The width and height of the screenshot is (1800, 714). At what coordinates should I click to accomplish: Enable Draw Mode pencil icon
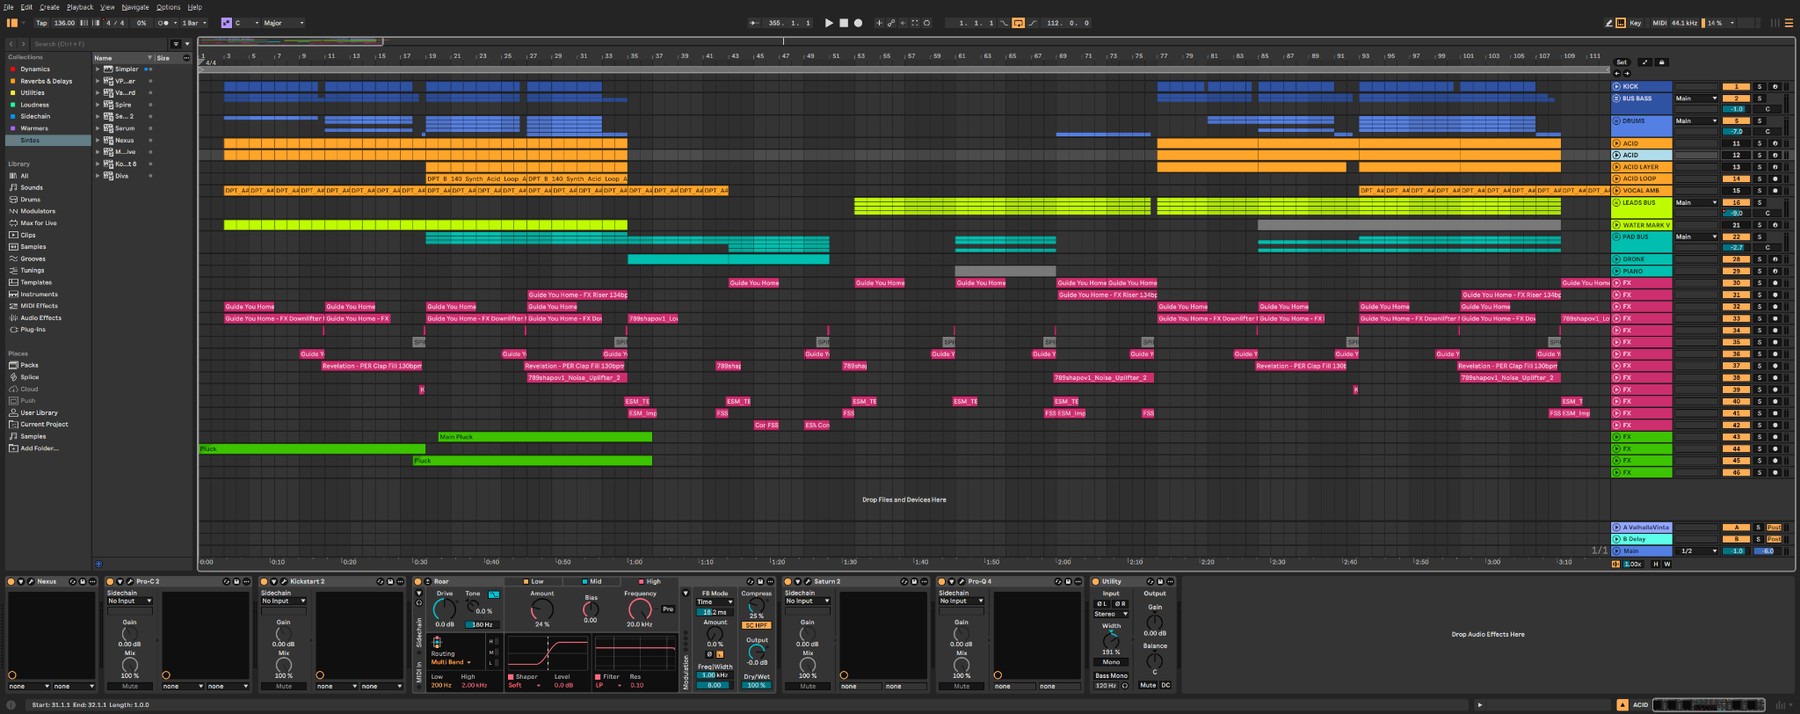click(1609, 23)
